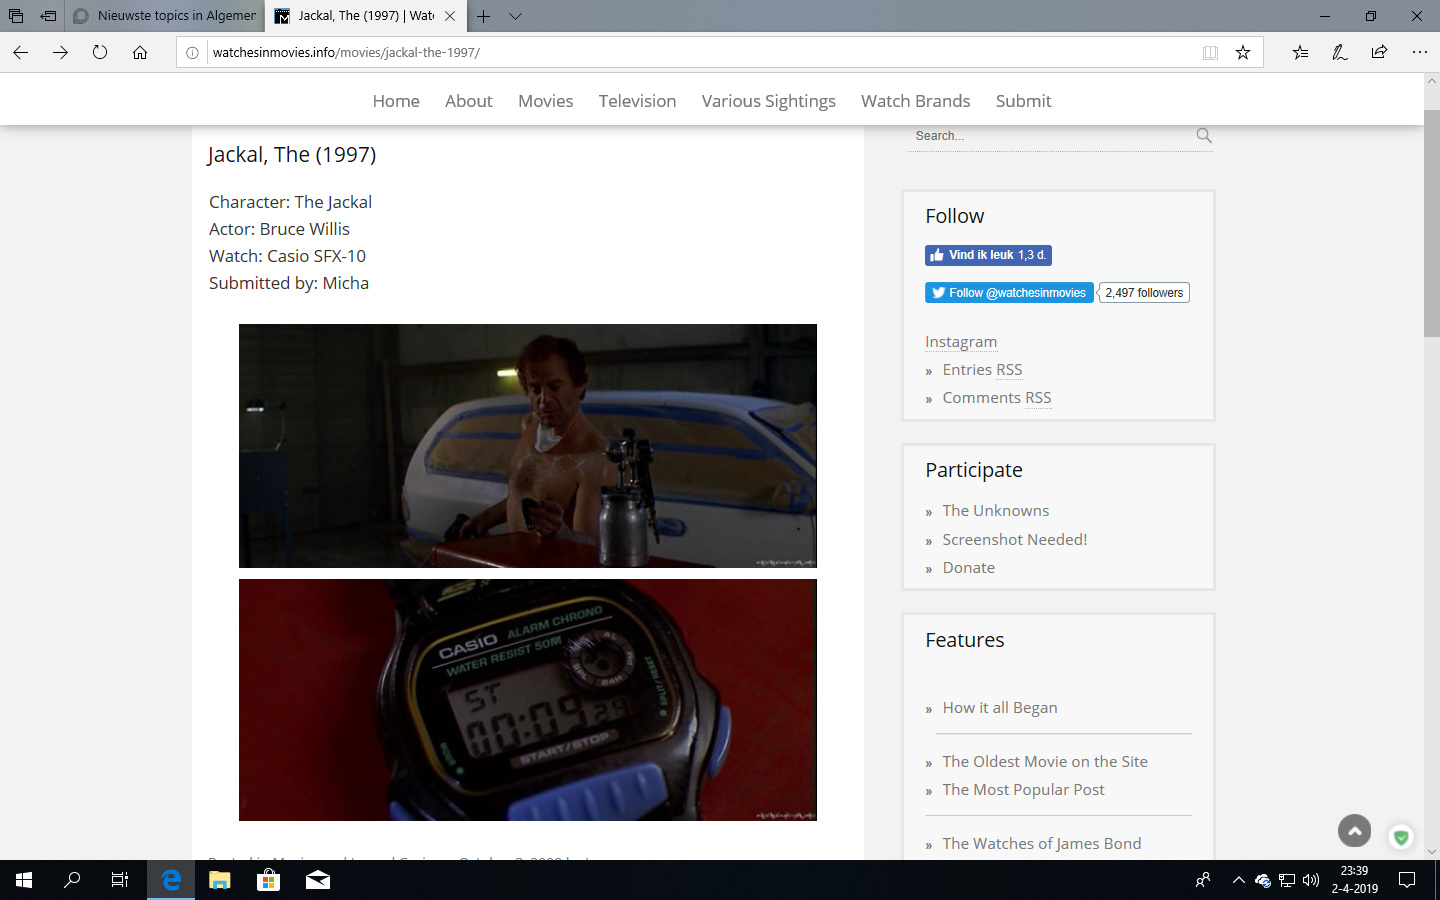Click the share page icon
The image size is (1440, 900).
[1379, 52]
